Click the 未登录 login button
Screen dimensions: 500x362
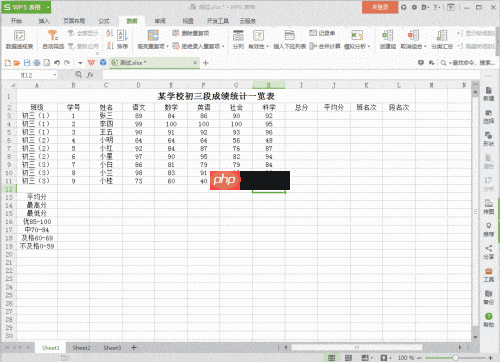(380, 7)
